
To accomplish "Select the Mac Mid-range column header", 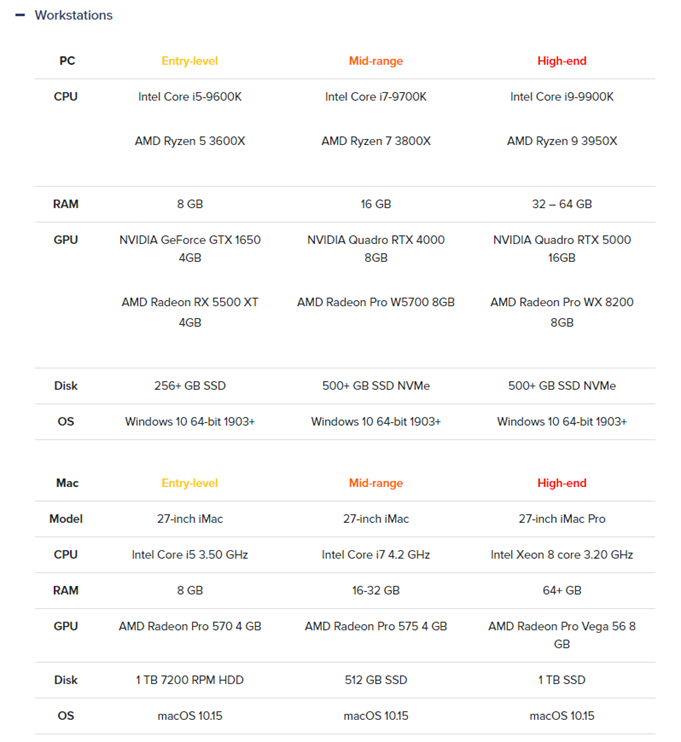I will pyautogui.click(x=376, y=483).
